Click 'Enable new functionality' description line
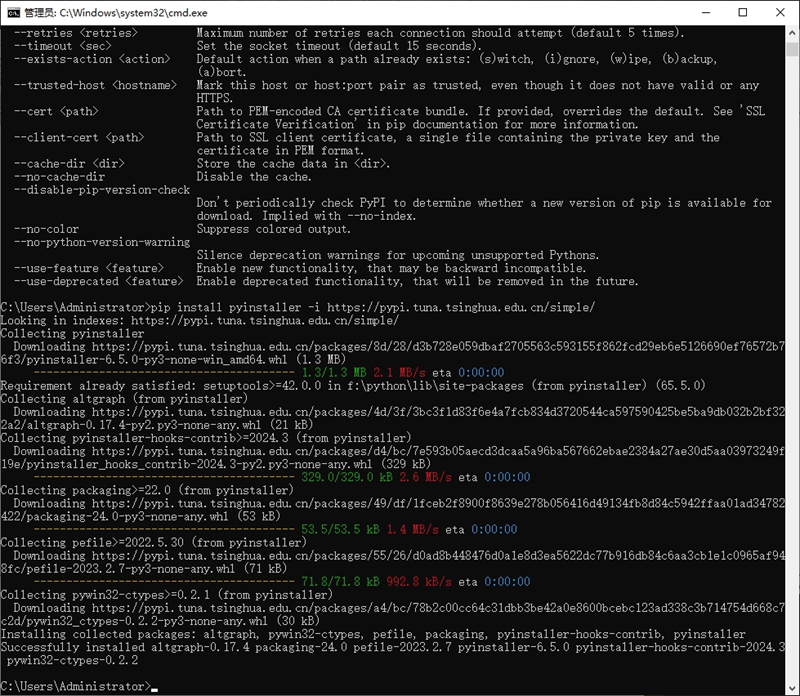Viewport: 800px width, 696px height. tap(391, 268)
